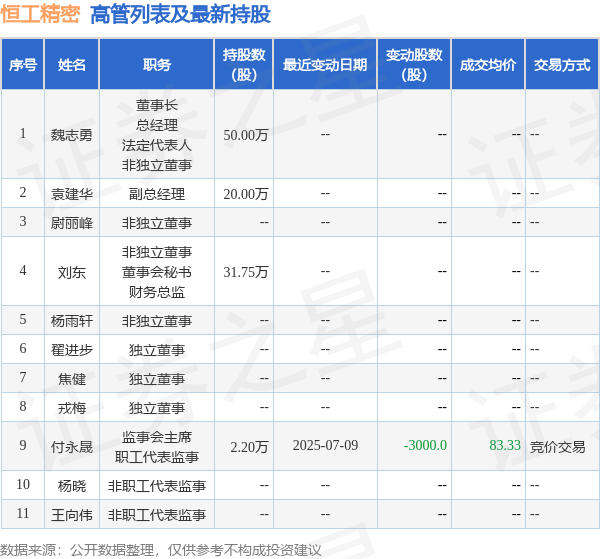Viewport: 600px width, 559px height.
Task: Click the 2.20万 shareholding value
Action: coord(249,447)
